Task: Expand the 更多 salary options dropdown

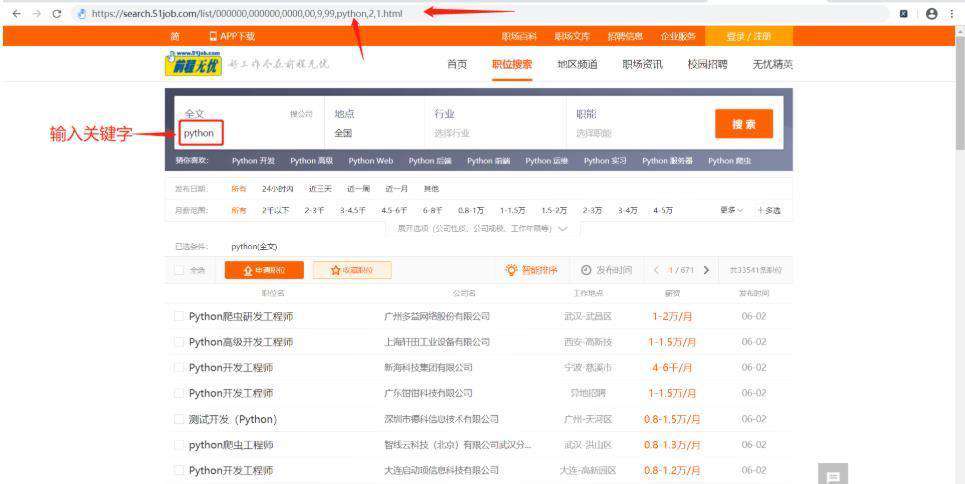Action: coord(731,211)
